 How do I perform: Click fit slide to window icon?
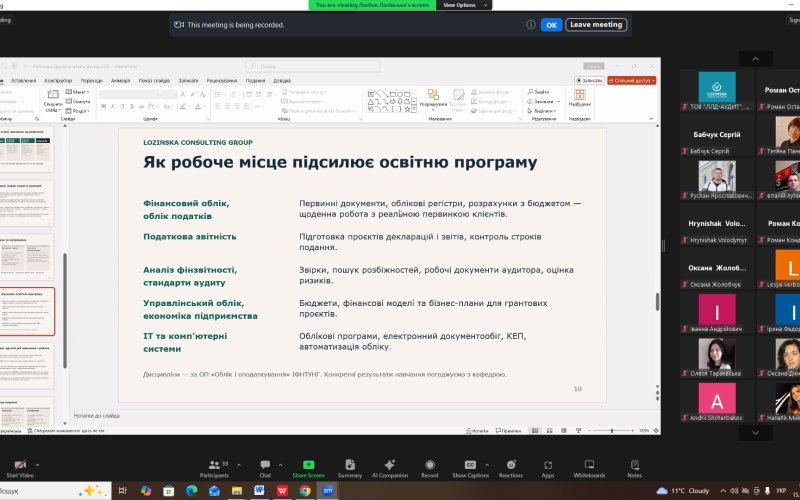(655, 431)
